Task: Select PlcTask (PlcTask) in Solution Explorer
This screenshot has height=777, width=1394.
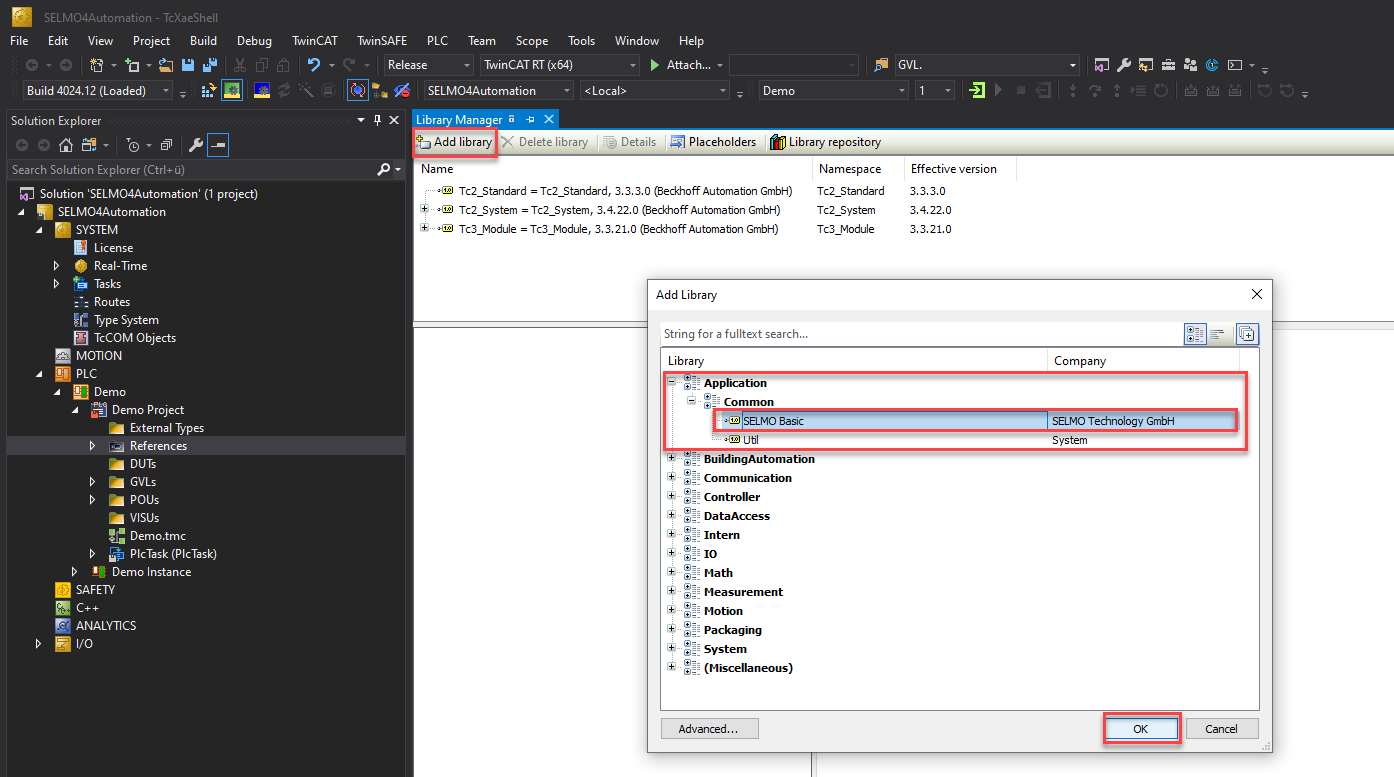Action: point(173,554)
